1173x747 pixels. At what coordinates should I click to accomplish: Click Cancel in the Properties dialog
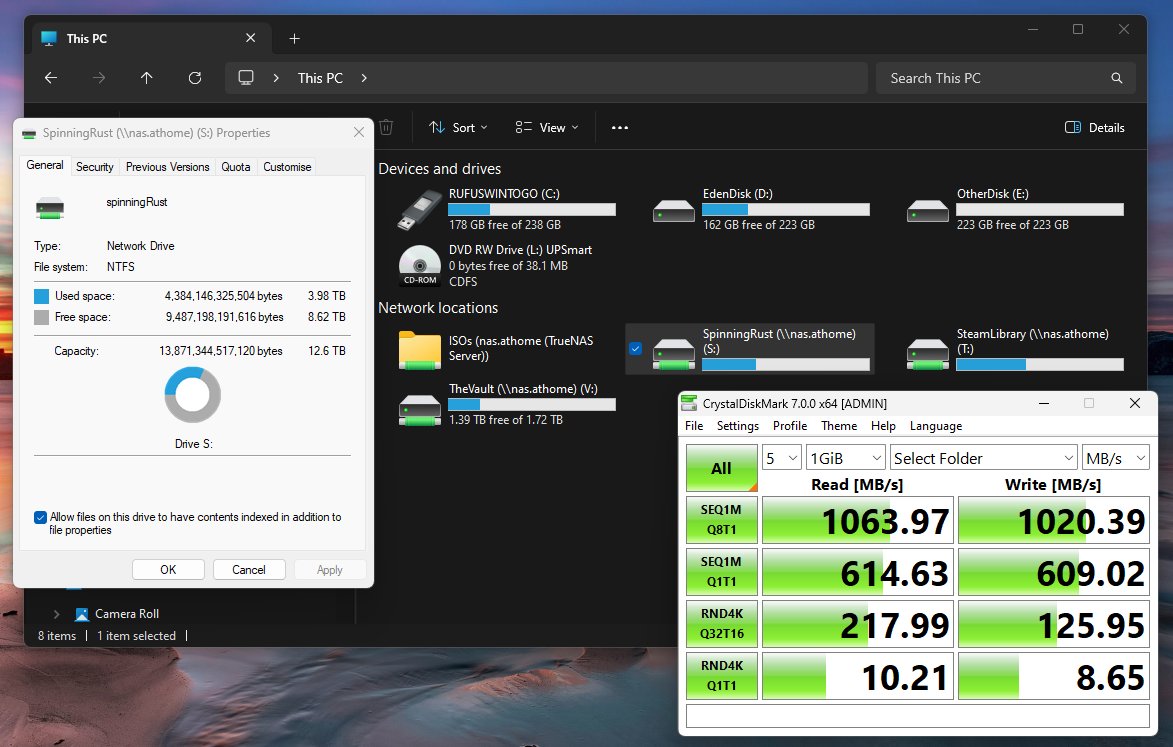tap(249, 570)
